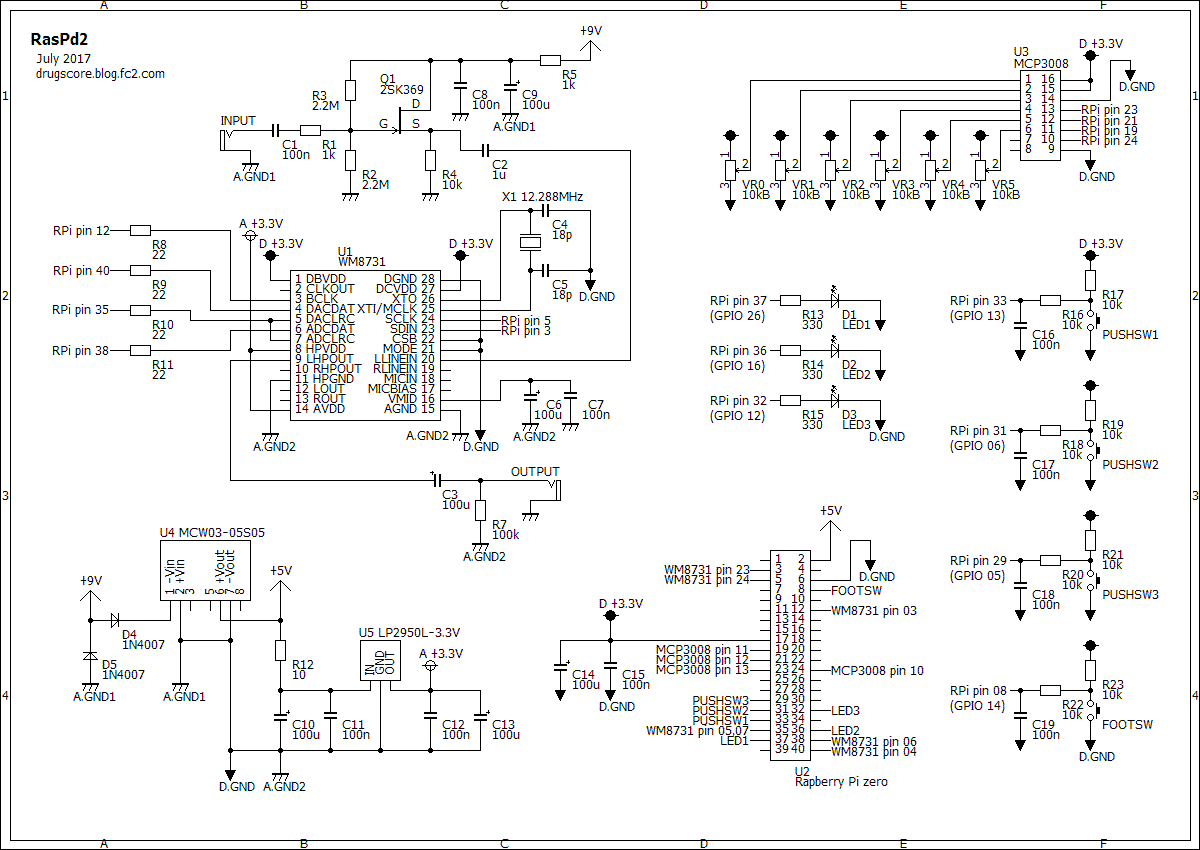The height and width of the screenshot is (850, 1200).
Task: Click the 'RPi pin 37' label
Action: [738, 300]
